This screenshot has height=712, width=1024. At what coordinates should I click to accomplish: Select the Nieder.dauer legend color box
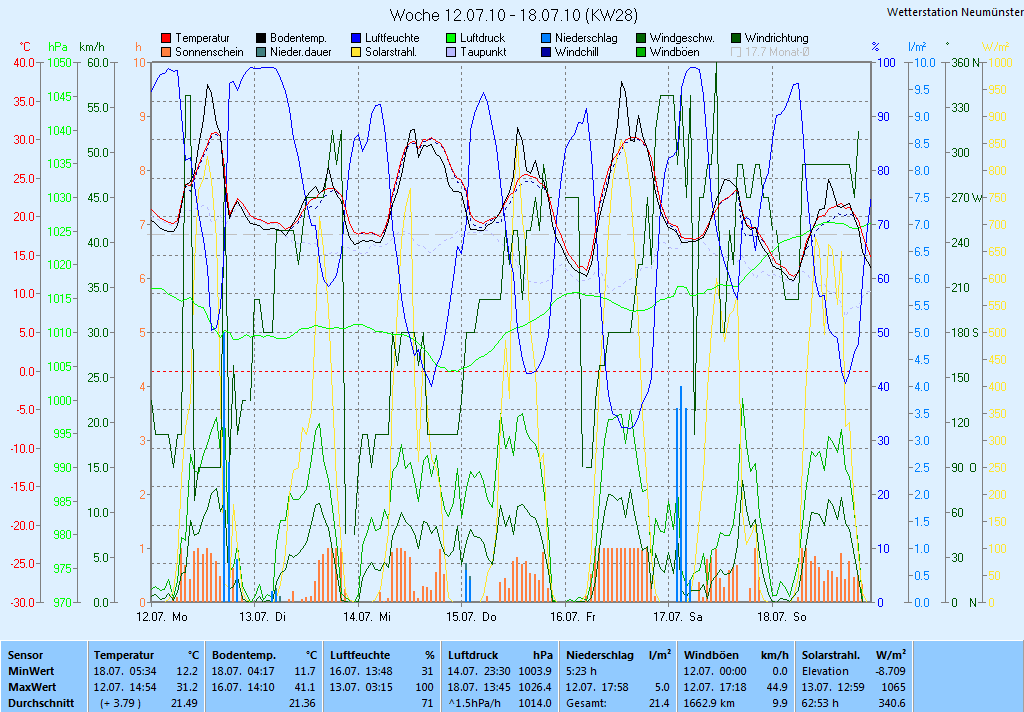[261, 52]
